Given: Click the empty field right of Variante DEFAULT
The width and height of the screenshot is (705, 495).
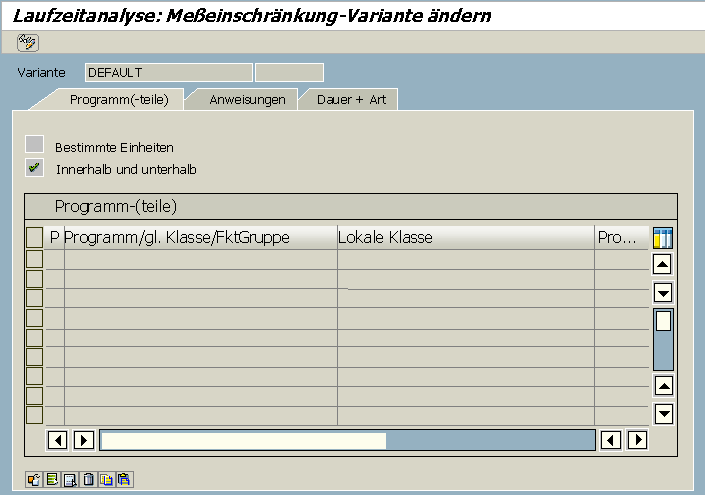Looking at the screenshot, I should coord(289,72).
